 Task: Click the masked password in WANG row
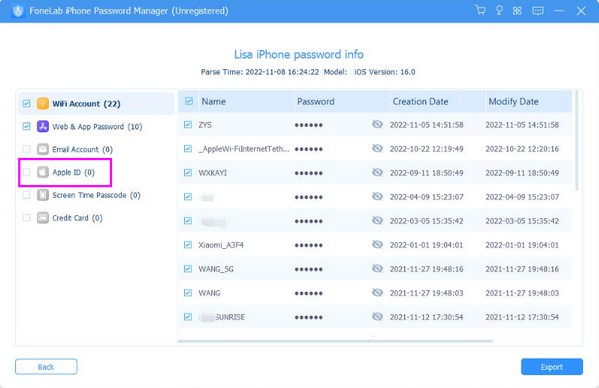pyautogui.click(x=309, y=293)
